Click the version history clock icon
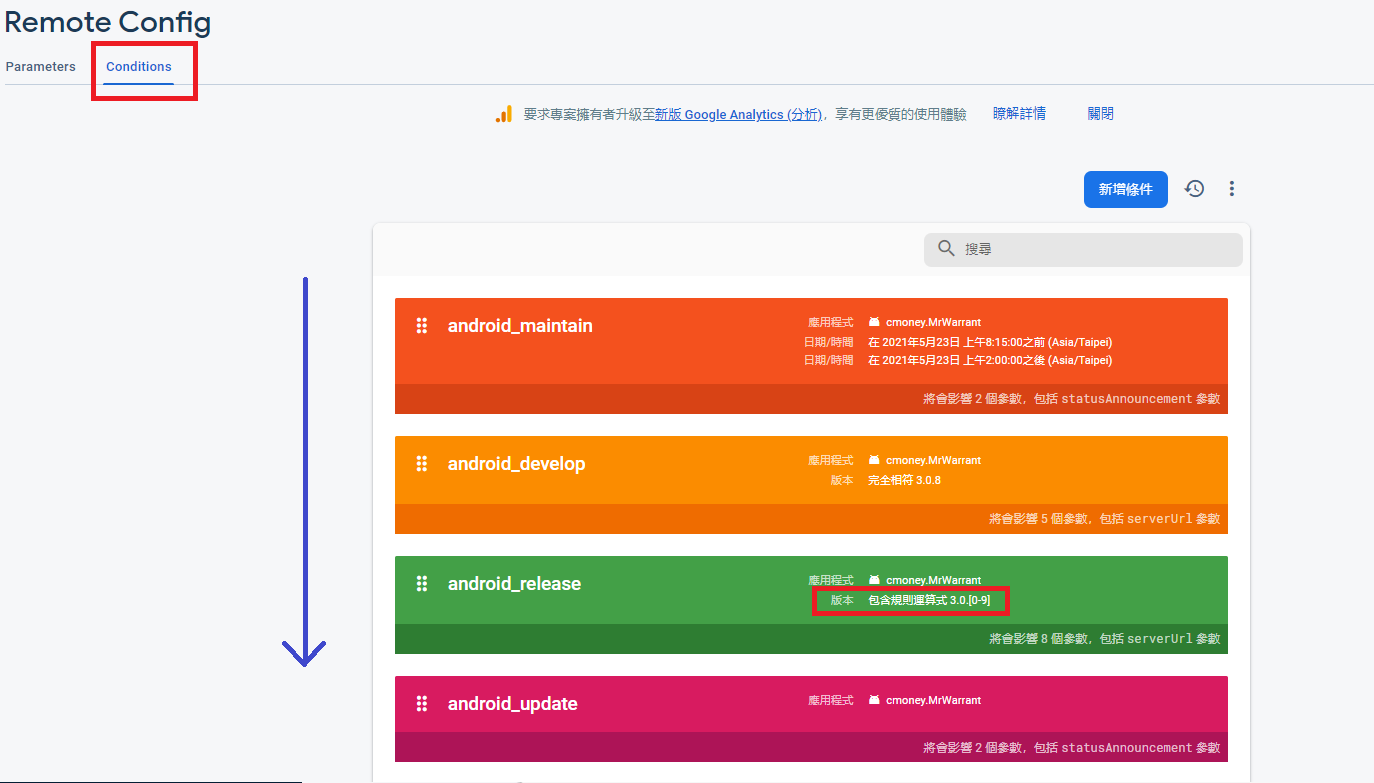 pos(1194,188)
